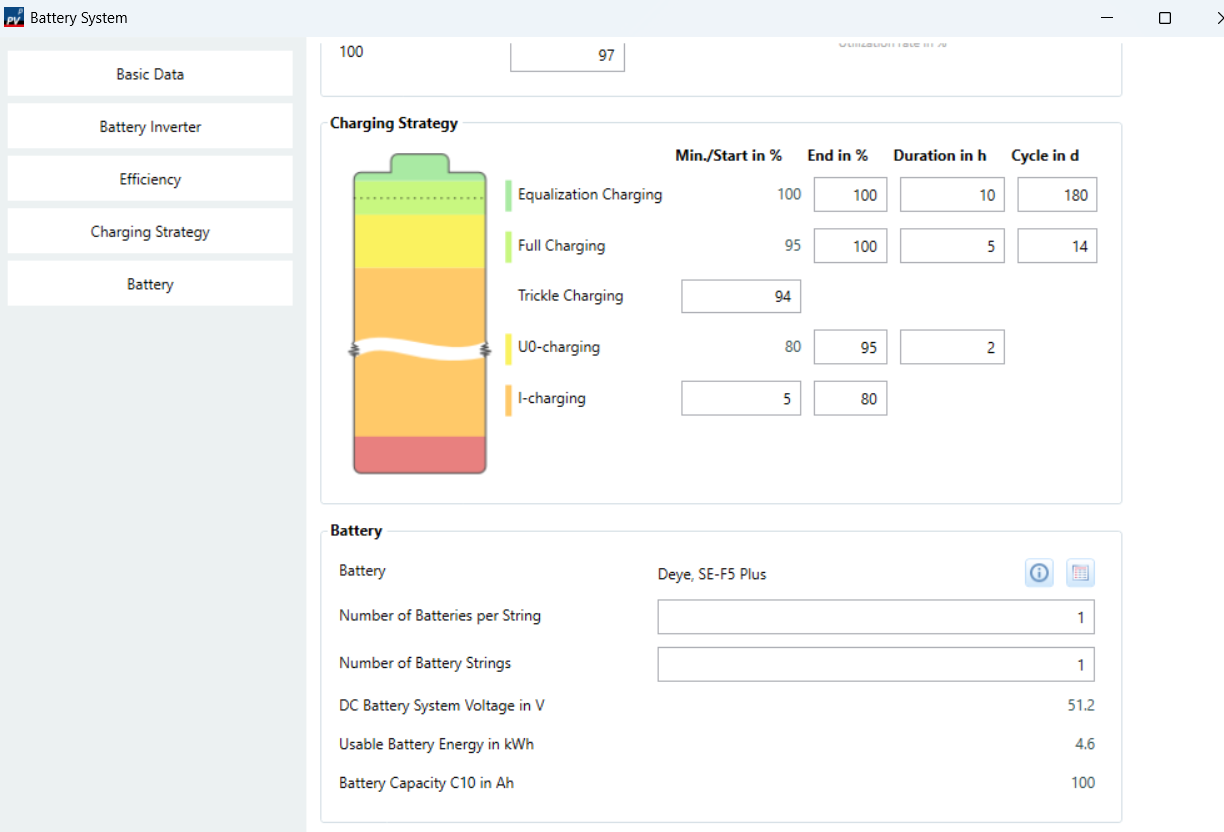Click the battery info icon
Screen dimensions: 1224x832
(1039, 573)
